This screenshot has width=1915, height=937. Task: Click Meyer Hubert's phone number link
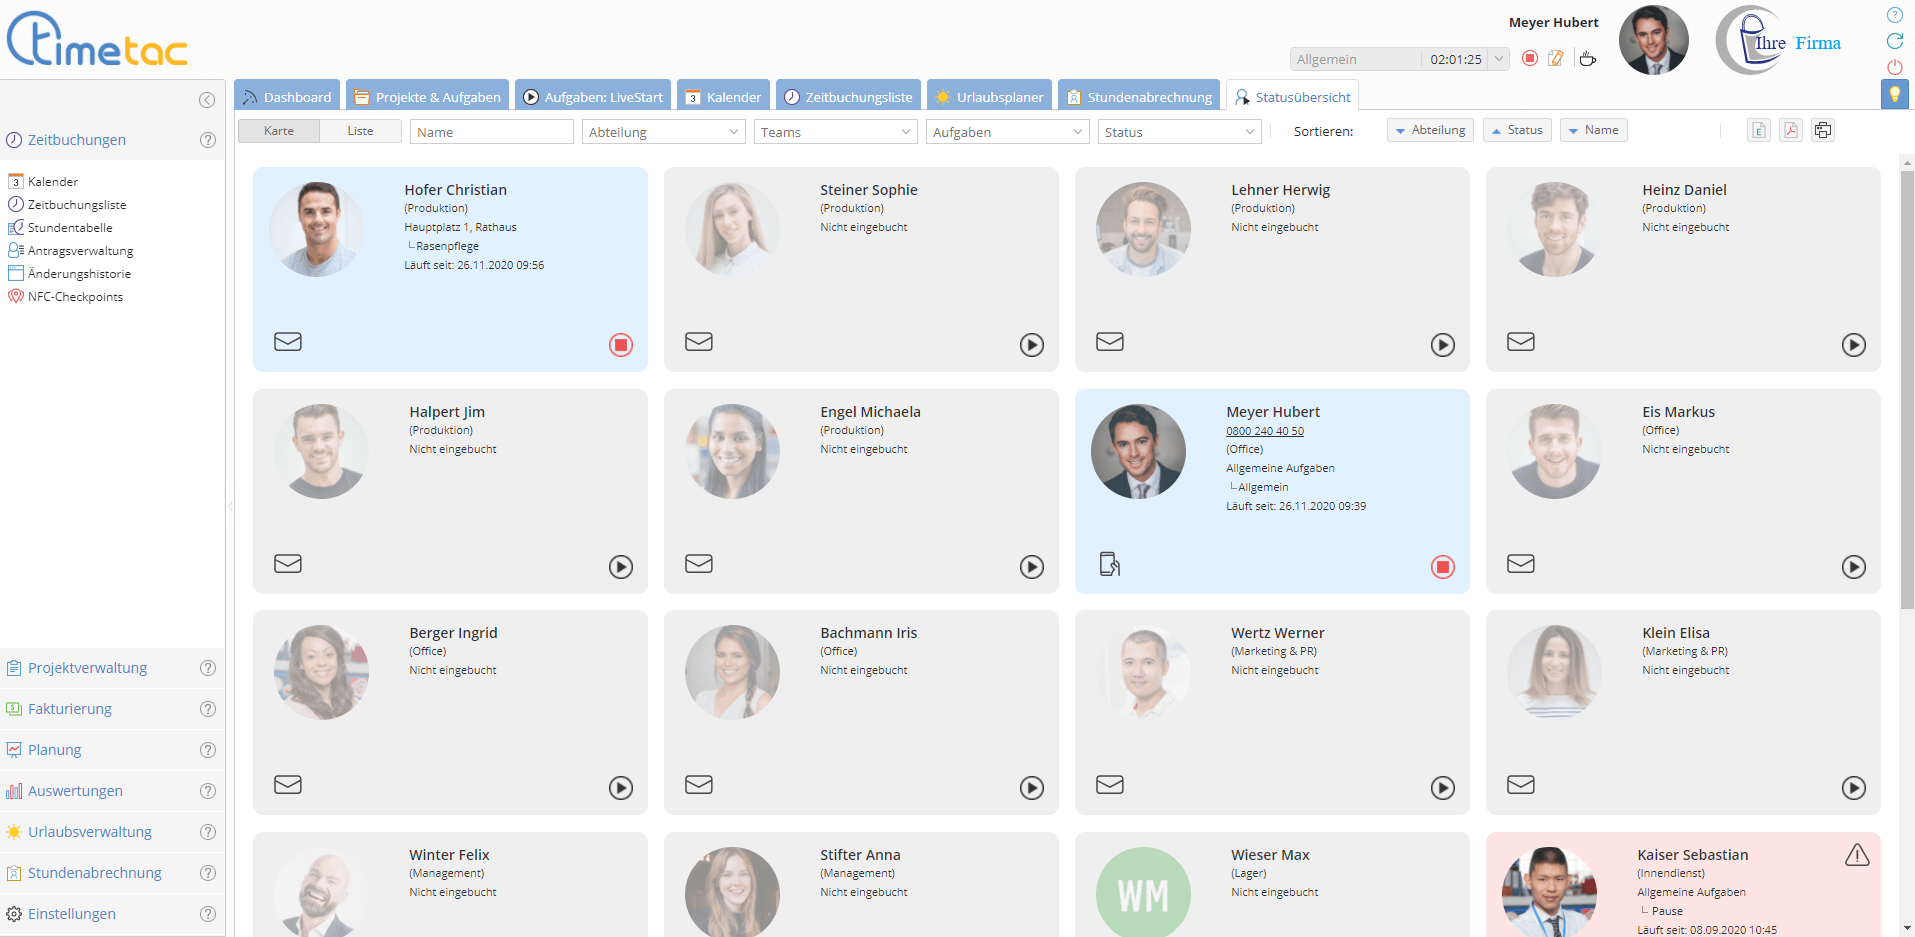[x=1265, y=431]
